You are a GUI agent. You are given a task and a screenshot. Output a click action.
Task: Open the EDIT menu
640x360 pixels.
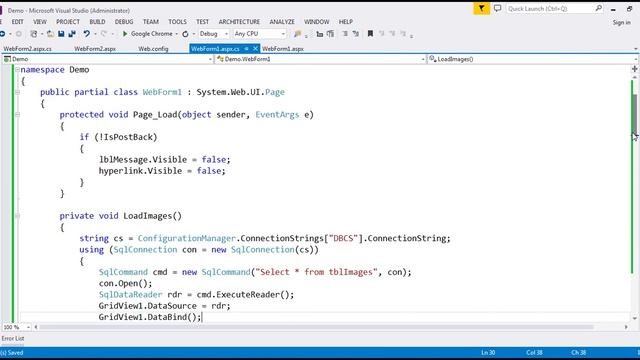(x=18, y=22)
